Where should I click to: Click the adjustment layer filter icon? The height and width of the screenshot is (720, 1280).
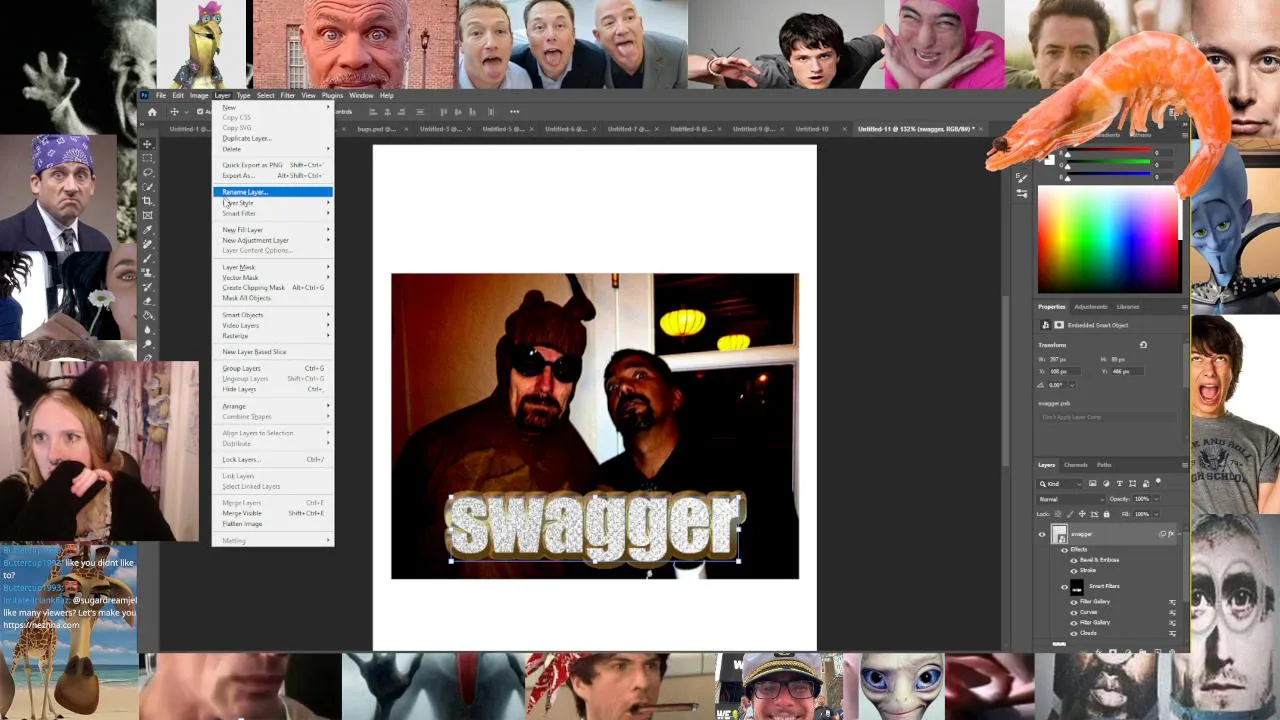click(1106, 484)
